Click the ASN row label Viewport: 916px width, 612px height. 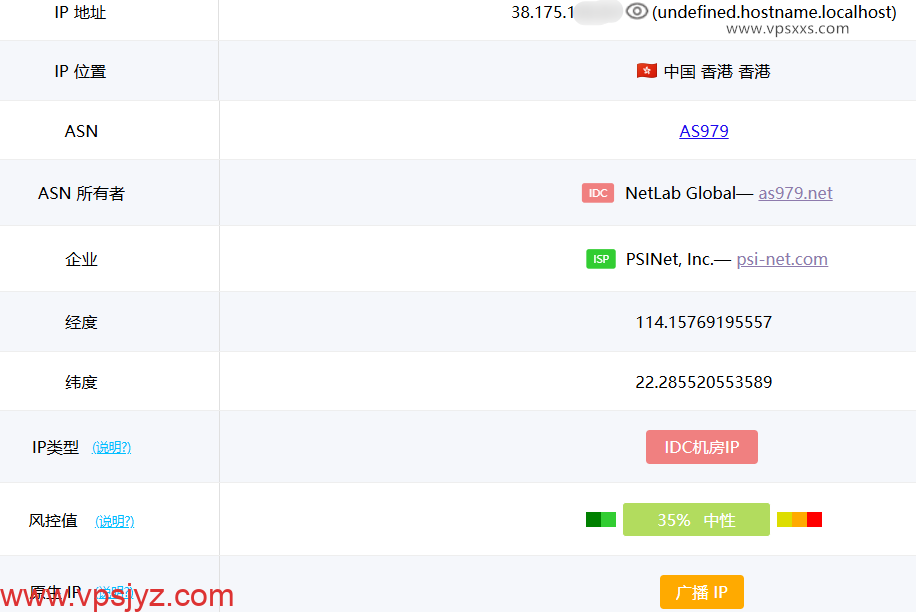(x=81, y=131)
